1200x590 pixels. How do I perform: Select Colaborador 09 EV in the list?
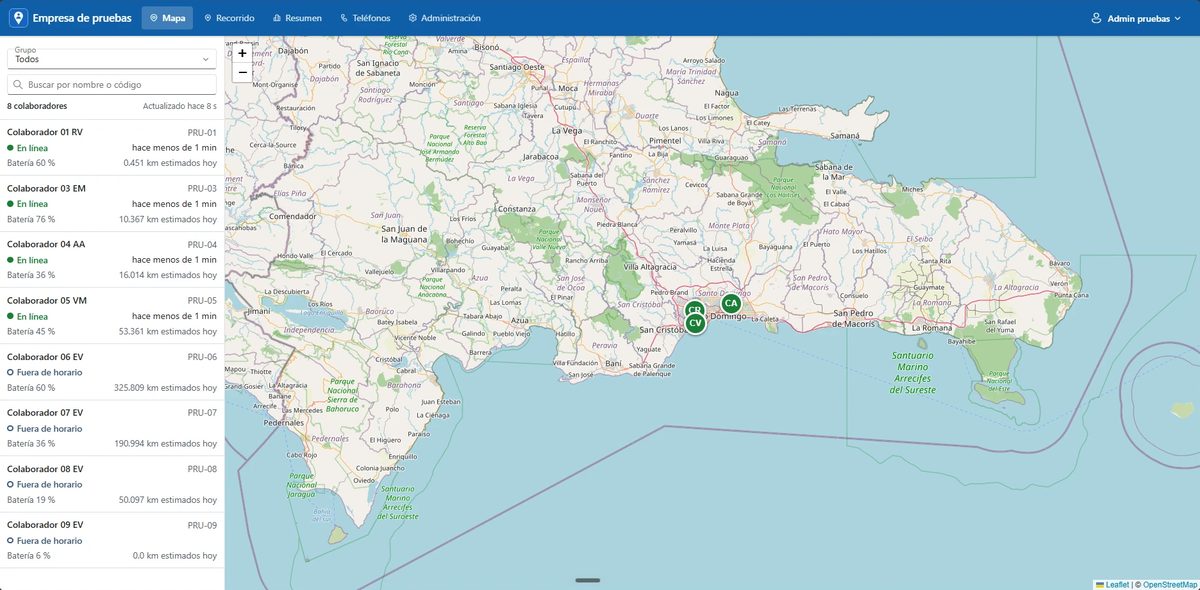point(112,539)
